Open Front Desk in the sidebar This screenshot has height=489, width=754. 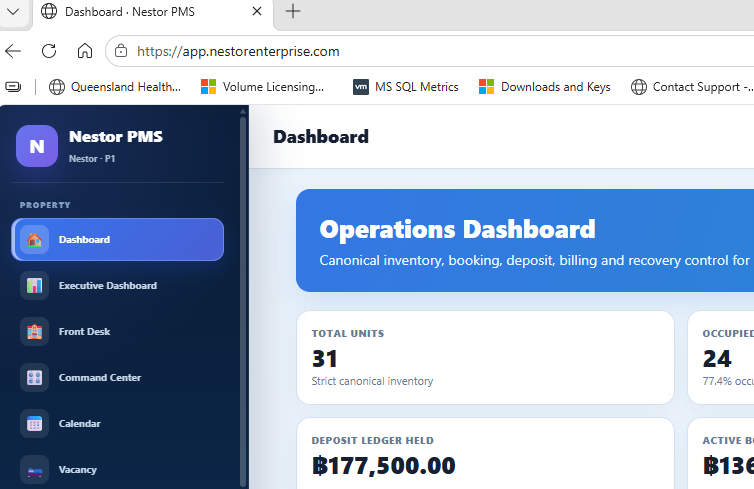[118, 332]
